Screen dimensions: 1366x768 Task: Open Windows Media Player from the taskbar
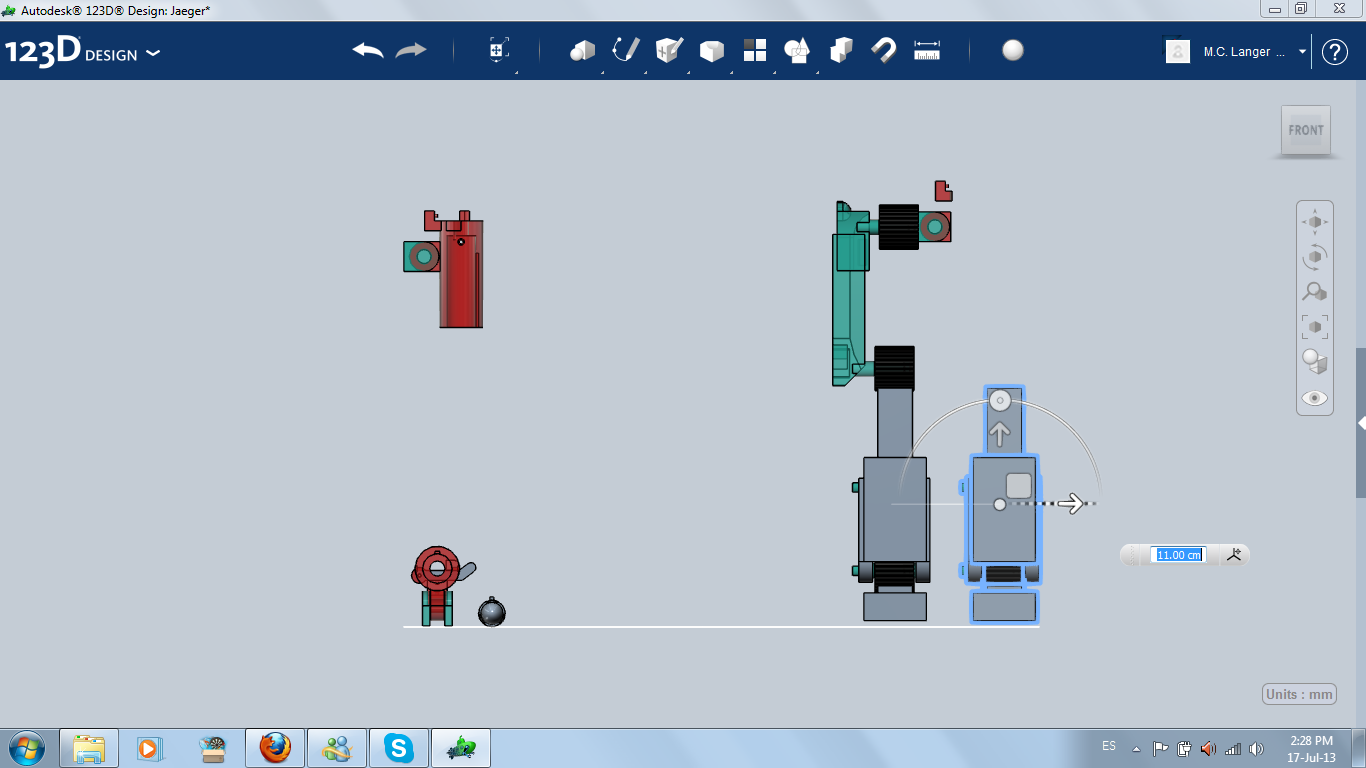(x=149, y=748)
